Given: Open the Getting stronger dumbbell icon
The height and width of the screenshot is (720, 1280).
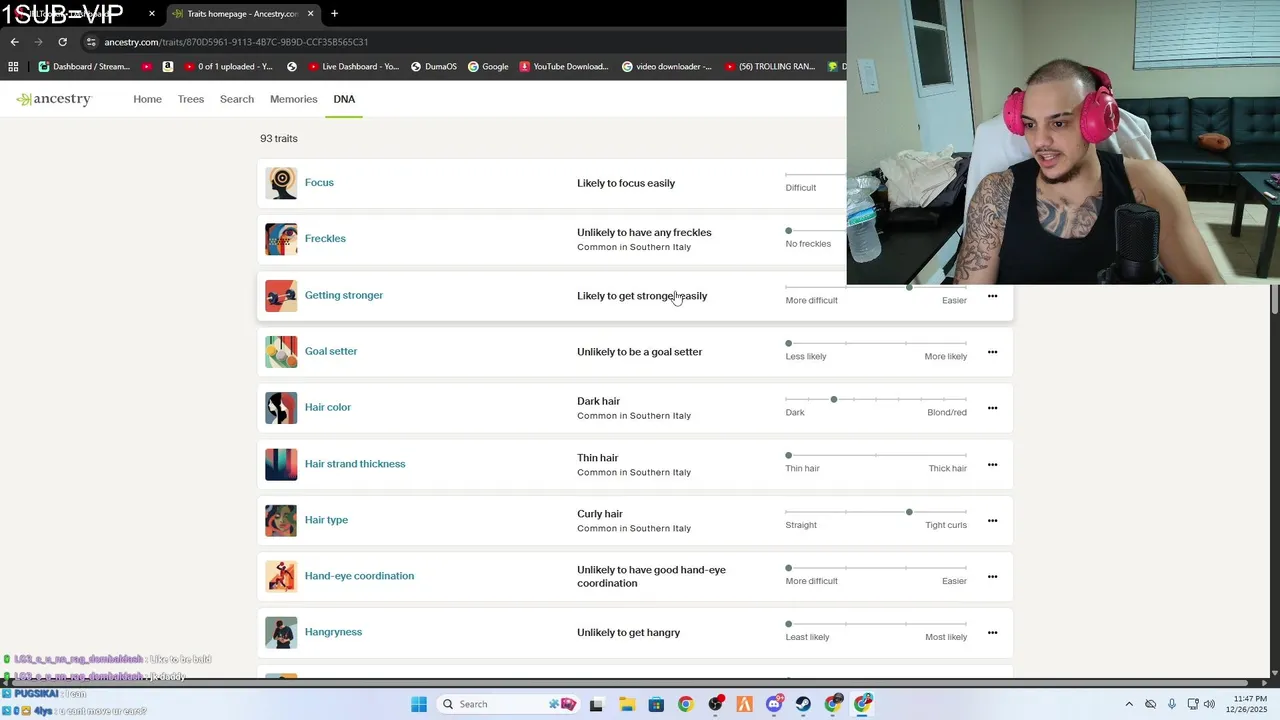Looking at the screenshot, I should [x=281, y=296].
